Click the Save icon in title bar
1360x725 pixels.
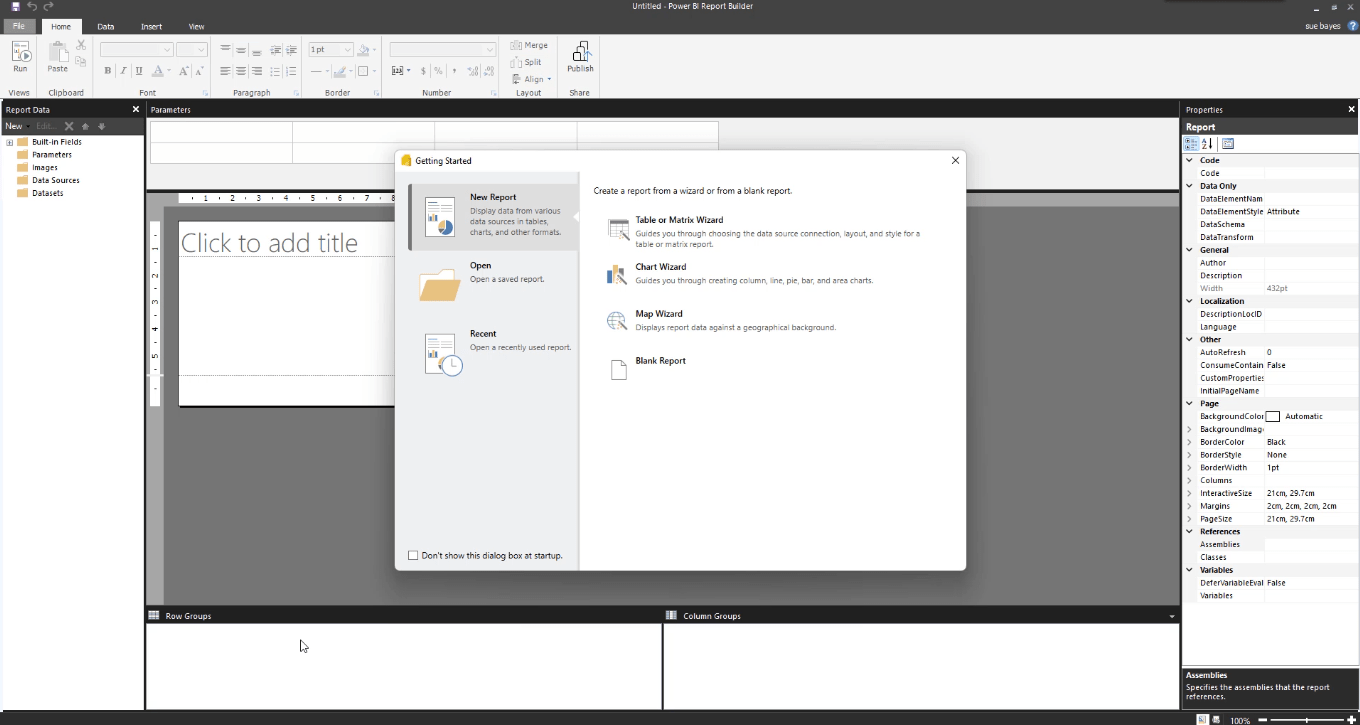pos(15,6)
